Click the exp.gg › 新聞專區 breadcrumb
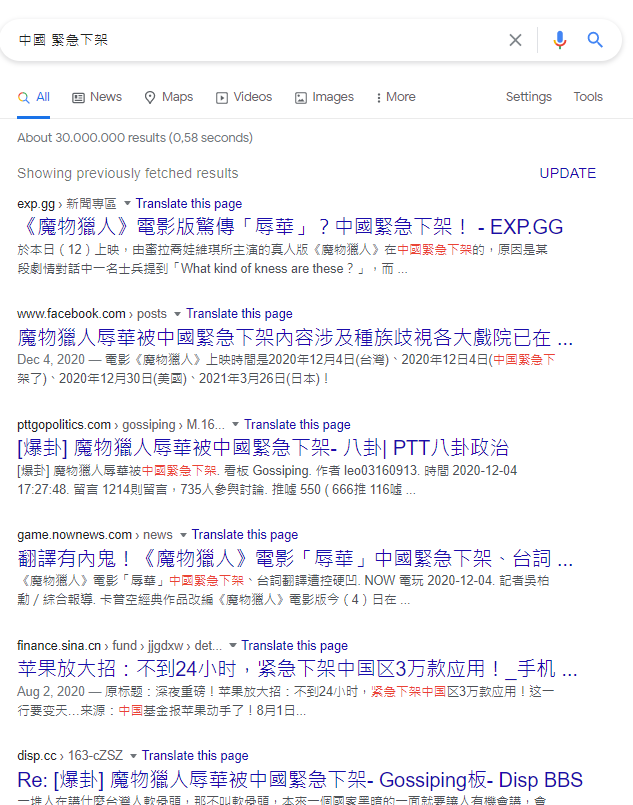The height and width of the screenshot is (805, 633). point(67,203)
